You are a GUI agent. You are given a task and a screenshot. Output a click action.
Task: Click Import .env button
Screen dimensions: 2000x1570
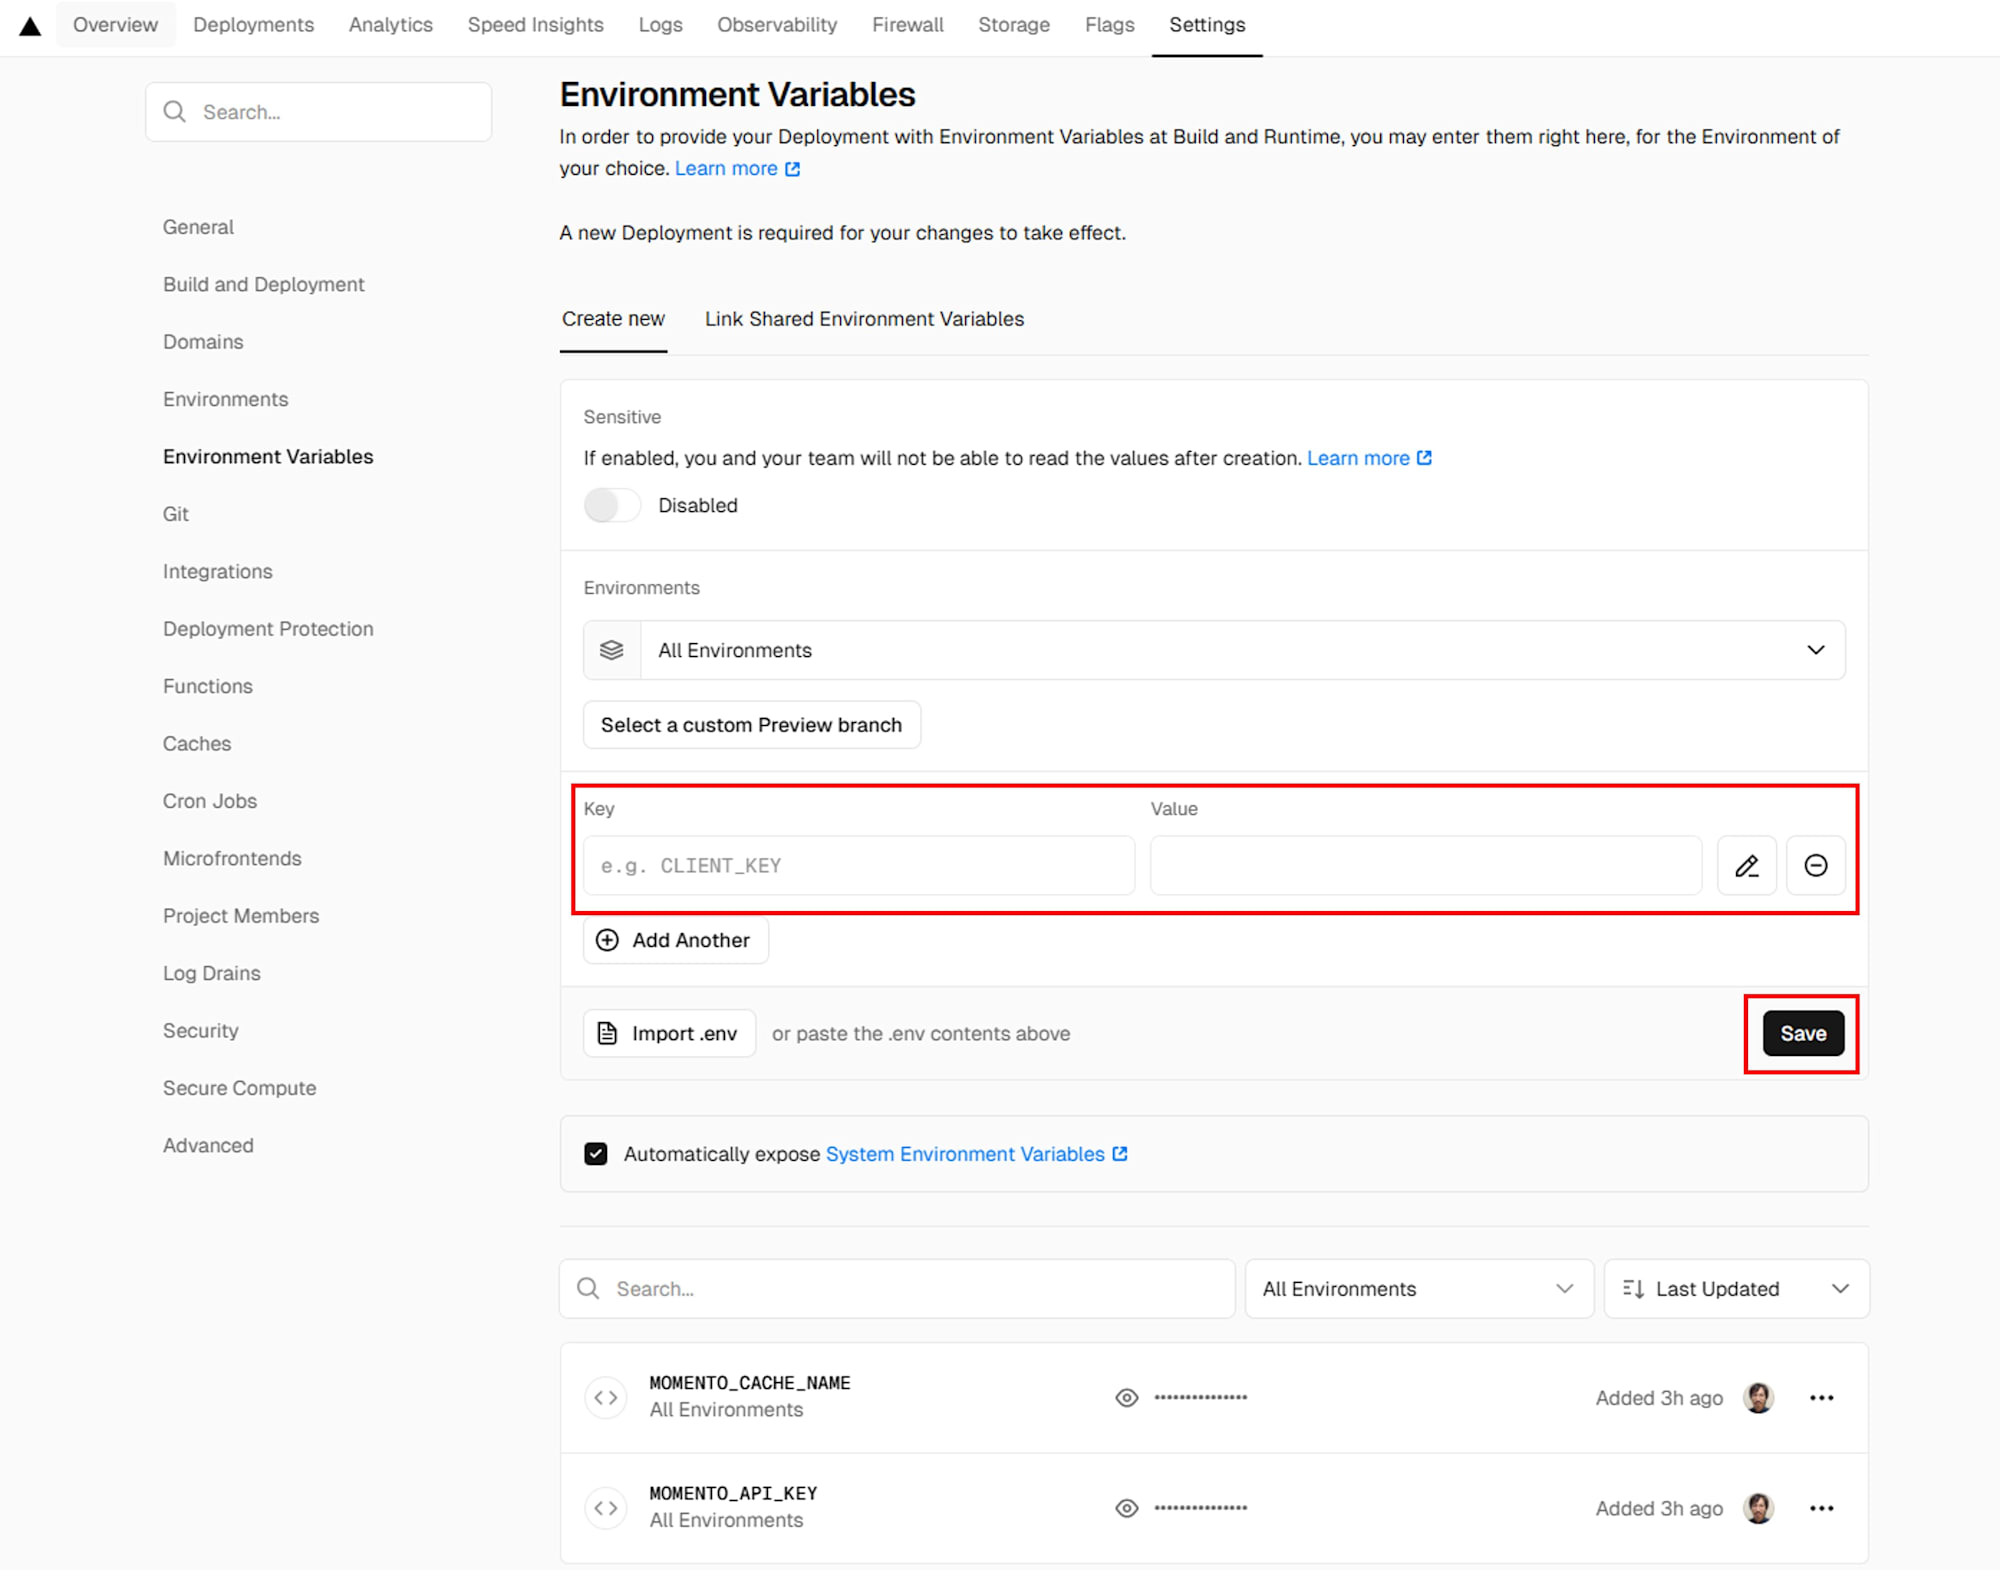coord(669,1033)
